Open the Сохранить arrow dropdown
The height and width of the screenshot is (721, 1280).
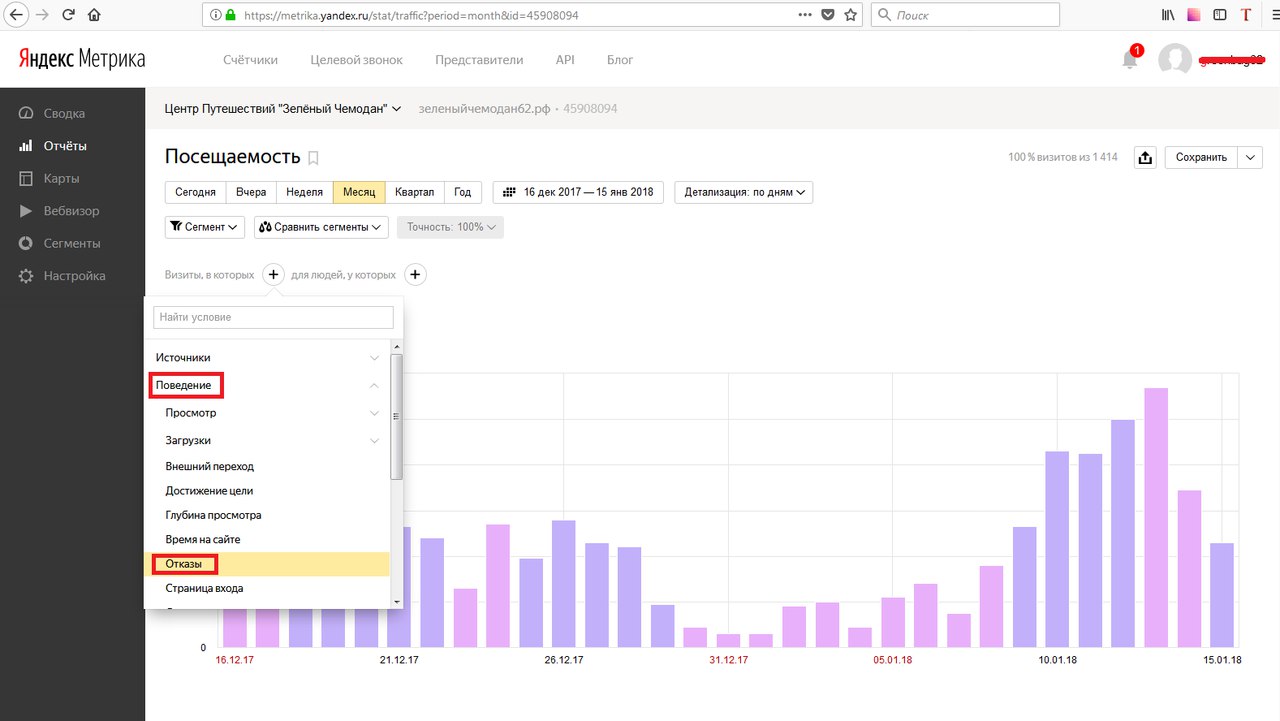click(1250, 158)
